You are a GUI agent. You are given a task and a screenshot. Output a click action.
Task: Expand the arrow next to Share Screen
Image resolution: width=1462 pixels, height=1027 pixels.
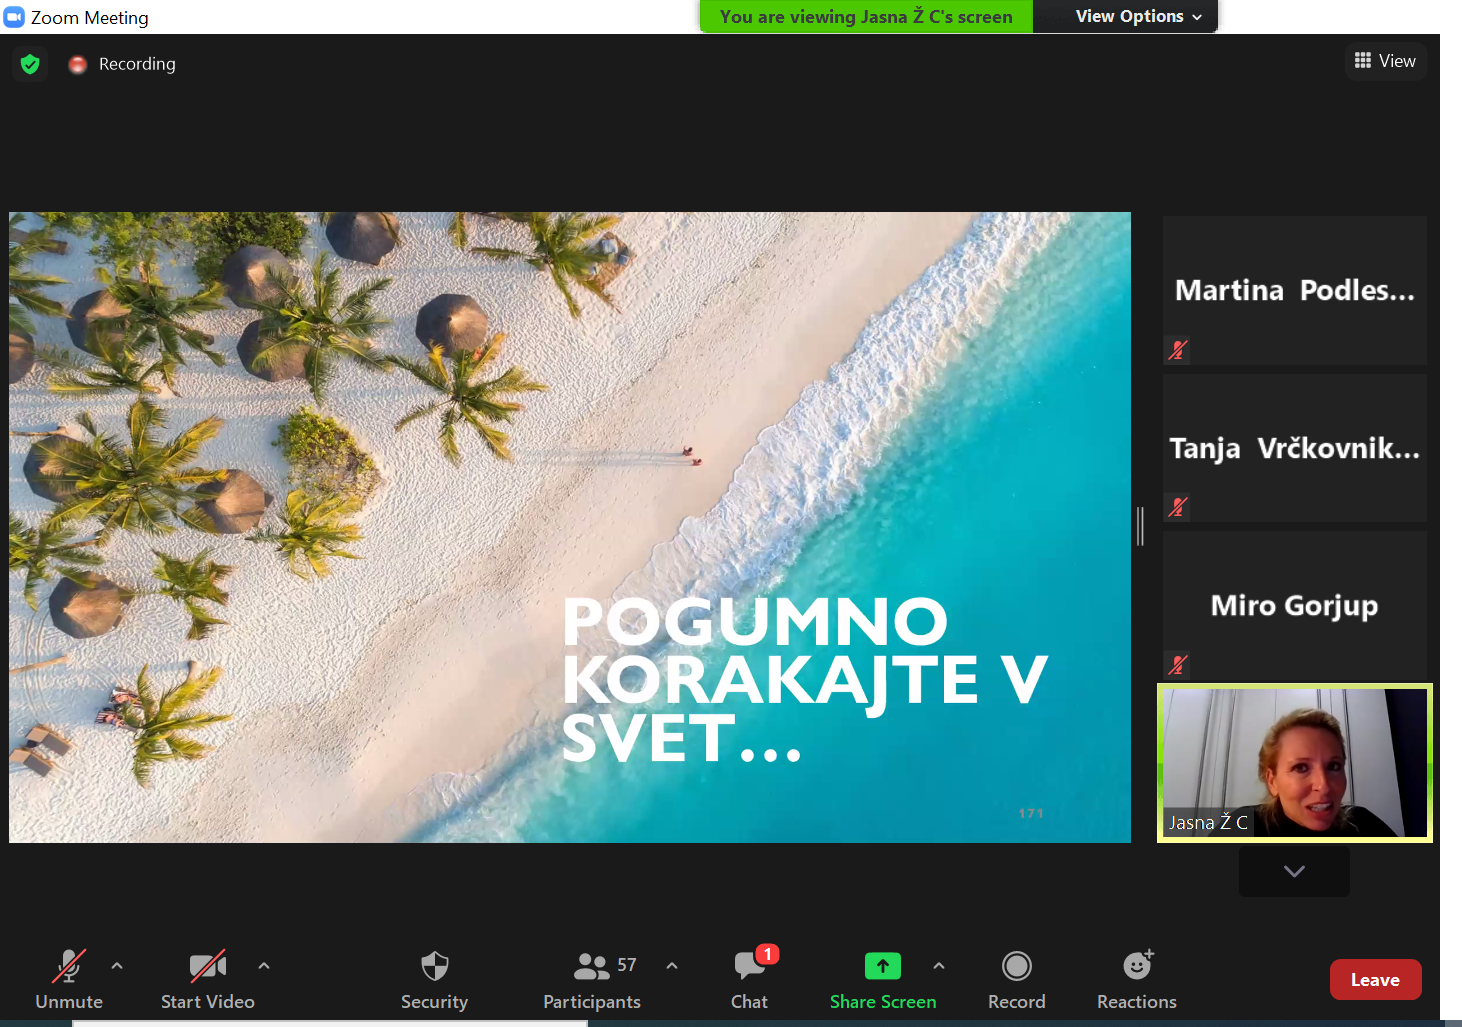(x=938, y=966)
